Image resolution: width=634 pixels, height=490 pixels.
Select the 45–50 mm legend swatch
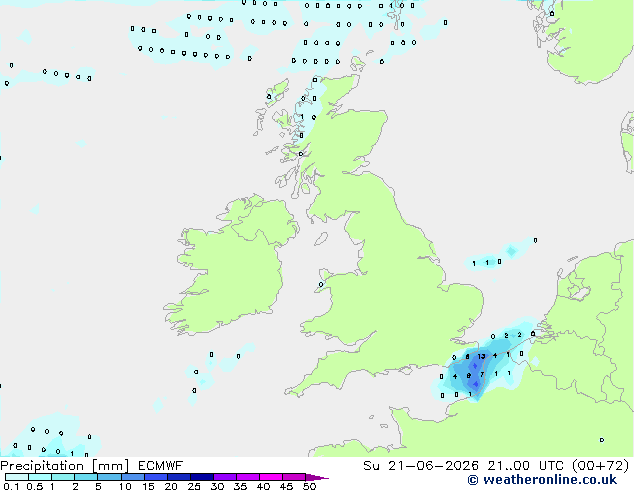click(x=294, y=477)
